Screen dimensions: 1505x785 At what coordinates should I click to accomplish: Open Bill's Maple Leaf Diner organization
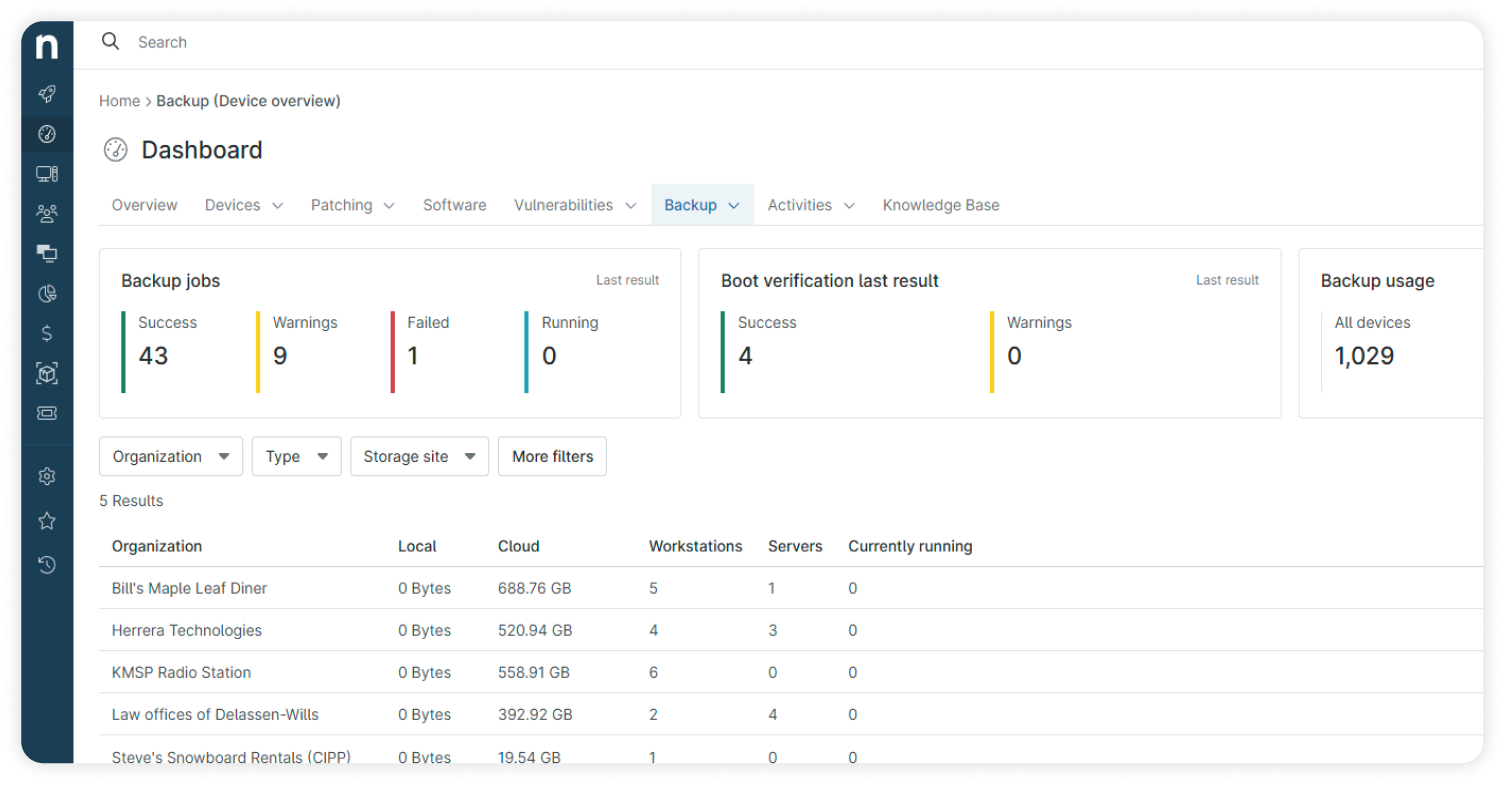(190, 588)
